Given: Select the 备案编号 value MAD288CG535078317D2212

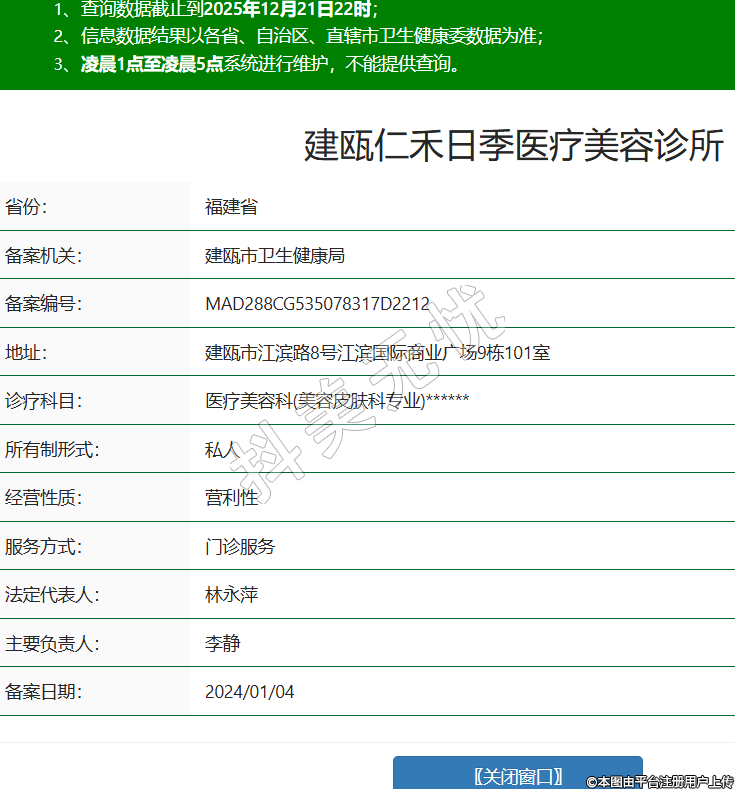Looking at the screenshot, I should tap(317, 304).
